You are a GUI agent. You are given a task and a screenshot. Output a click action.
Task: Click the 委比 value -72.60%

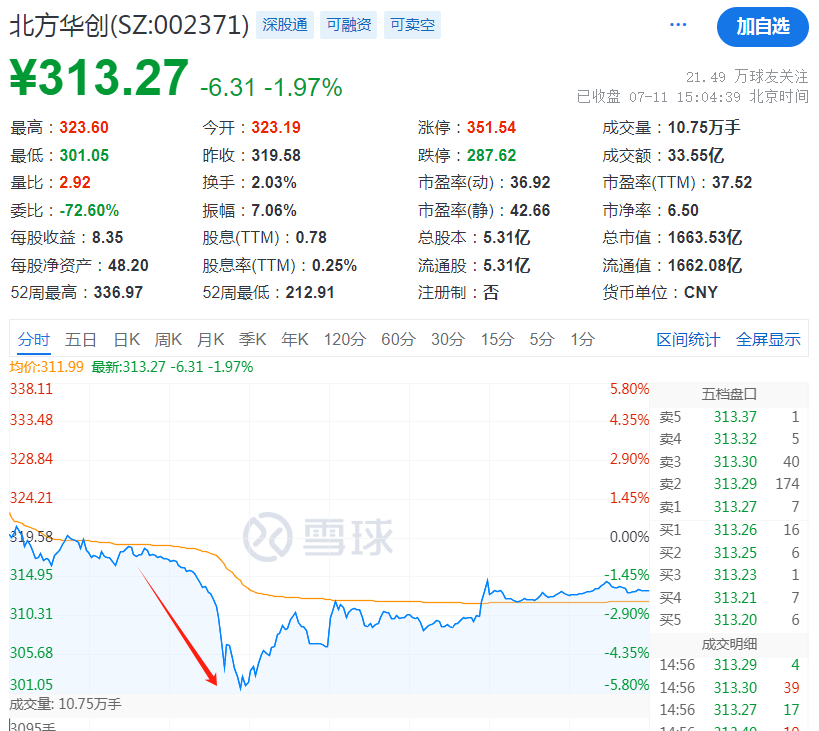pyautogui.click(x=89, y=210)
